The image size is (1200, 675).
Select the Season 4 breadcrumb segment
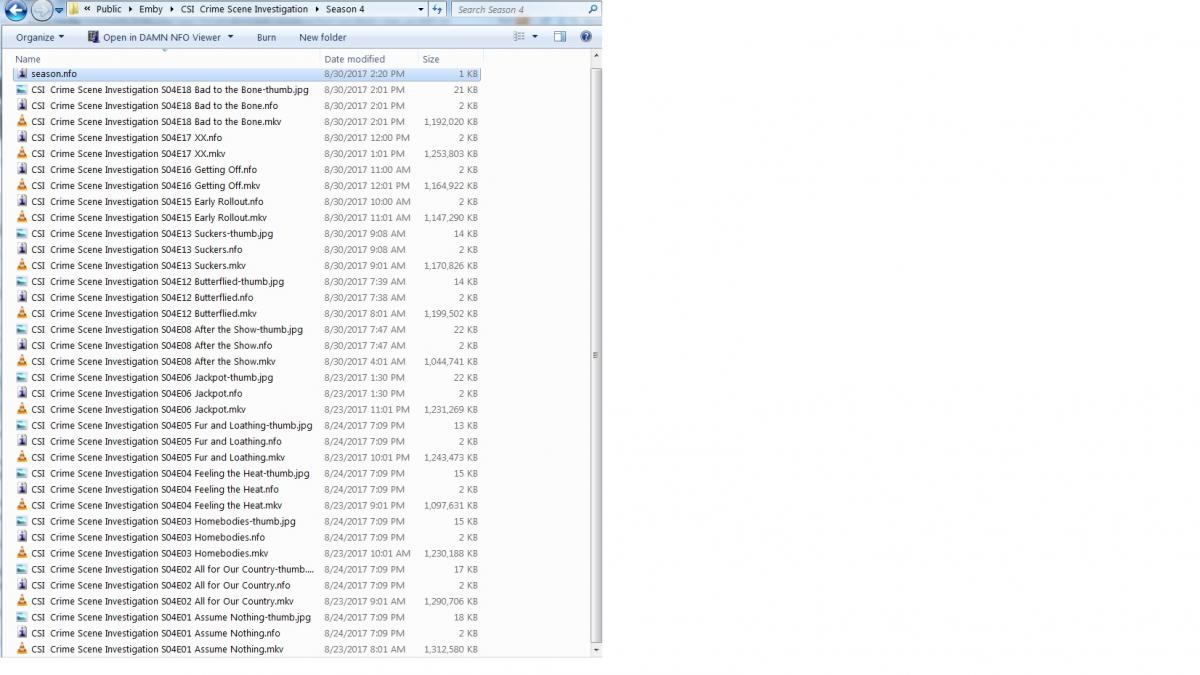click(x=345, y=9)
